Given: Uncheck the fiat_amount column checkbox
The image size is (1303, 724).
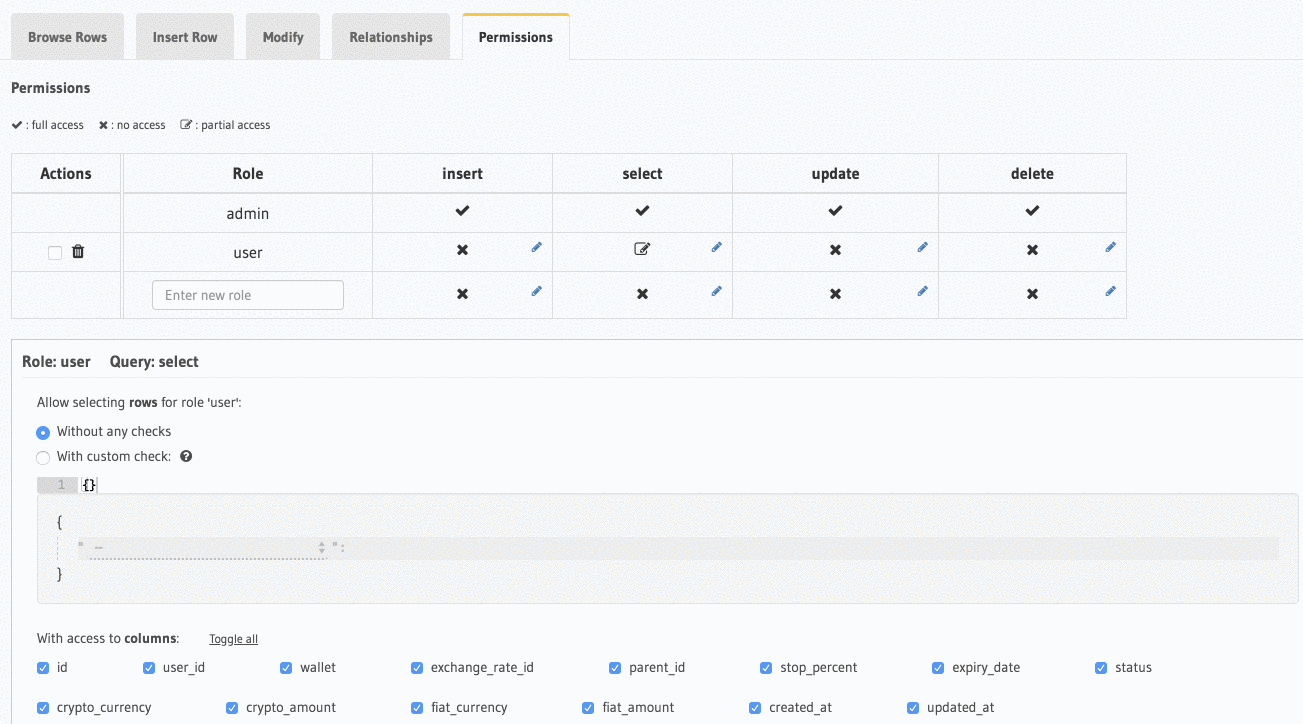Looking at the screenshot, I should pyautogui.click(x=589, y=708).
